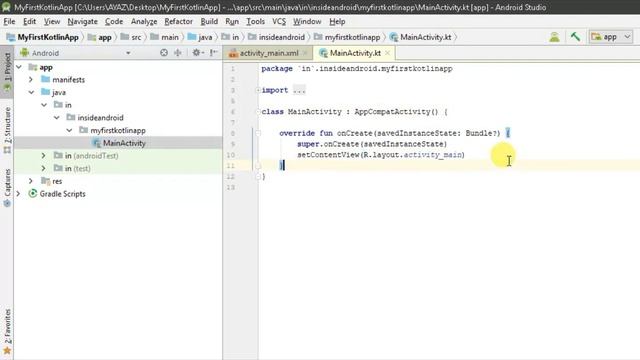
Task: Select the manifests folder icon
Action: (x=45, y=79)
